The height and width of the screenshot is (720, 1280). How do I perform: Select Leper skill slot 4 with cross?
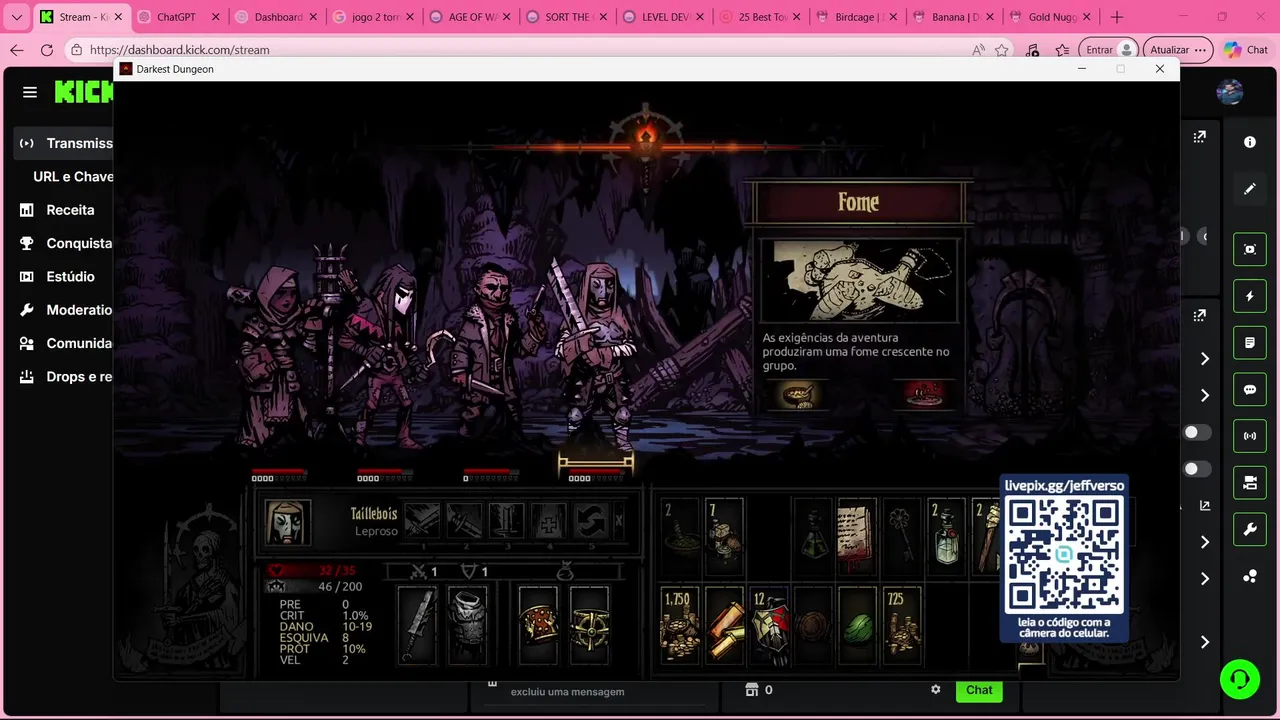point(548,520)
